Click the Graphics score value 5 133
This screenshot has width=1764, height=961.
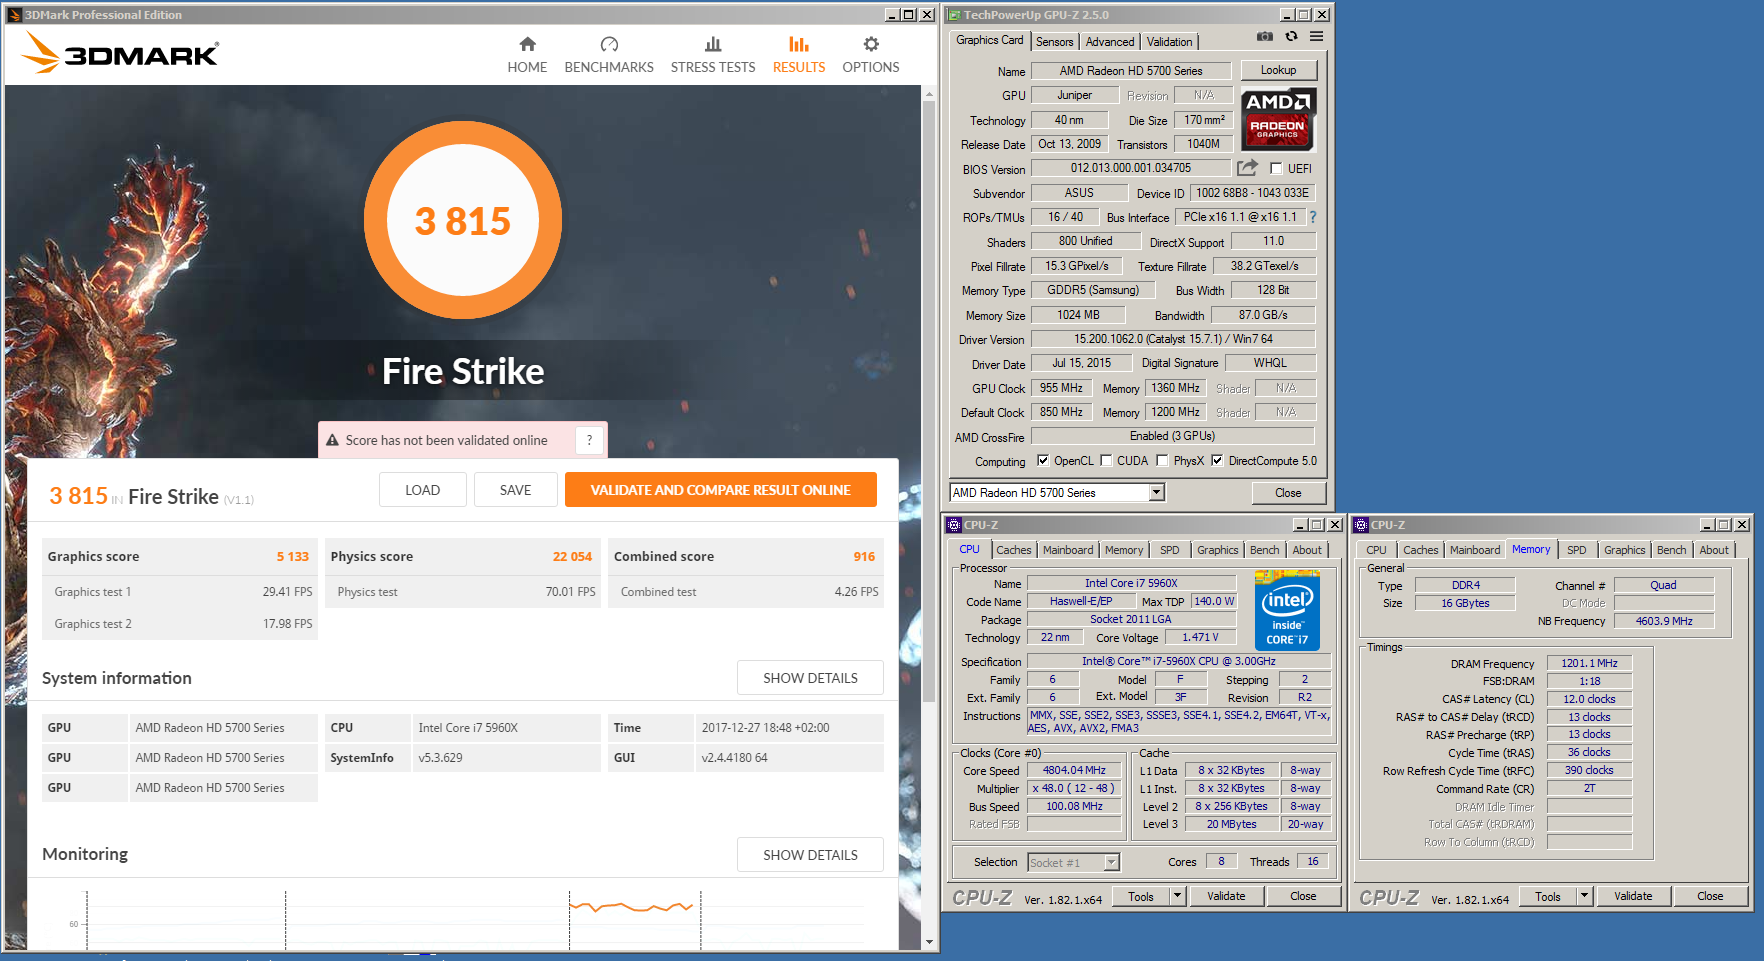tap(293, 557)
